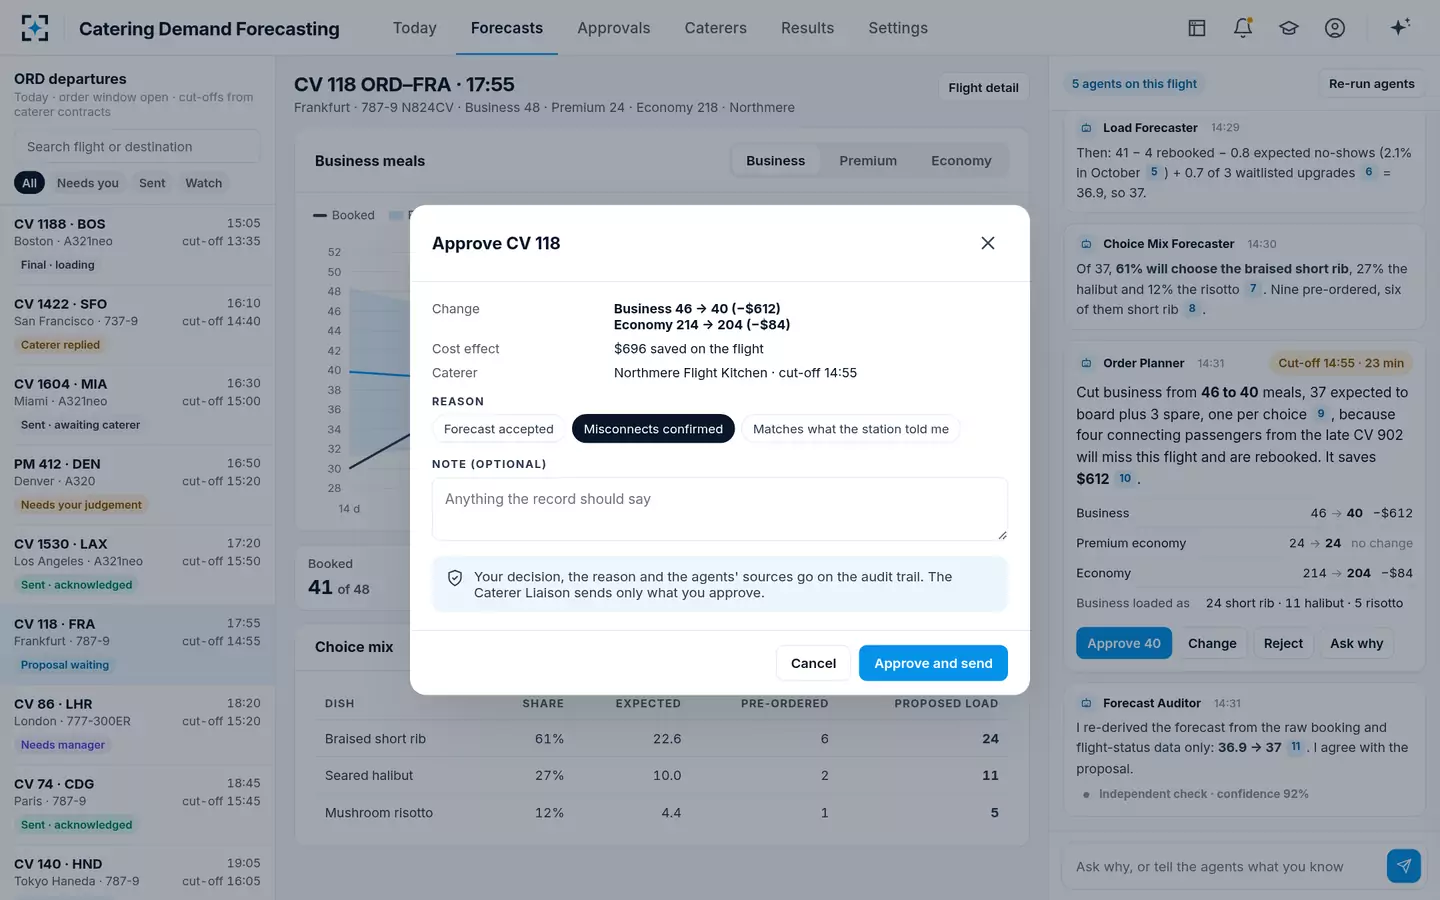The width and height of the screenshot is (1440, 900).
Task: Open source citation 7 in Choice Mix Forecaster
Action: point(1253,289)
